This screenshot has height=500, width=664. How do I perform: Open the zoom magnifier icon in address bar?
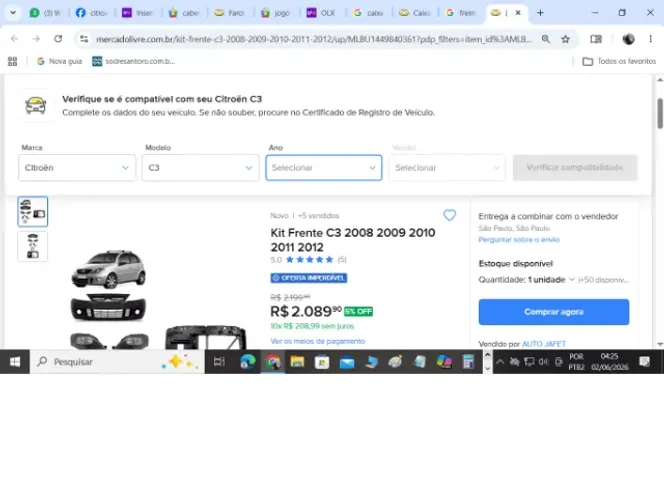pyautogui.click(x=546, y=39)
